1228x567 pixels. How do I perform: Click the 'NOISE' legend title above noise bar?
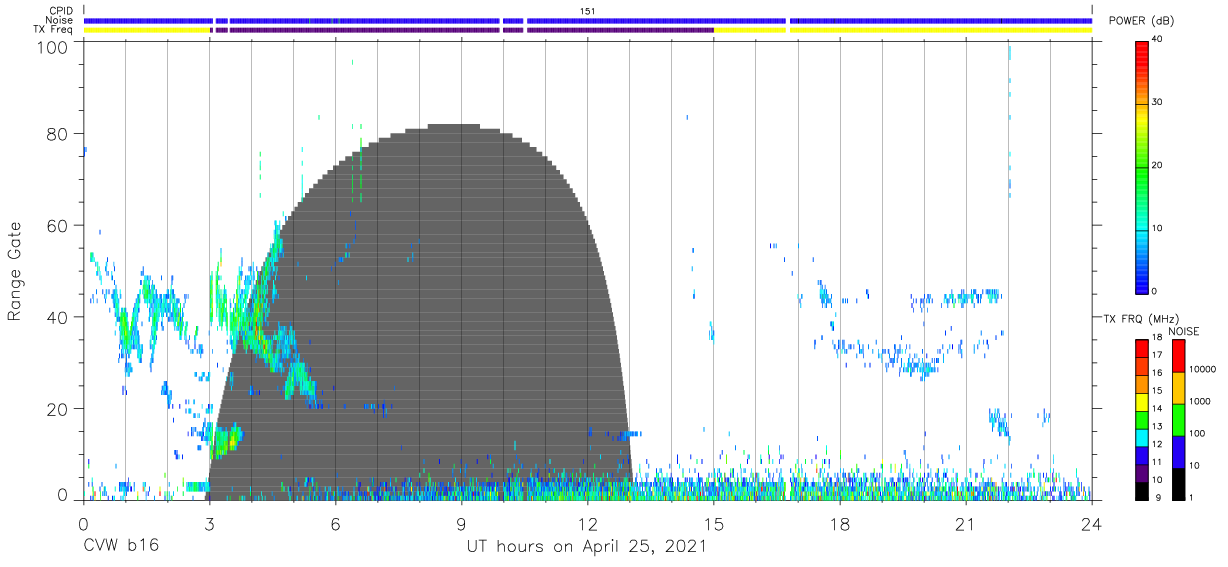[x=1183, y=331]
